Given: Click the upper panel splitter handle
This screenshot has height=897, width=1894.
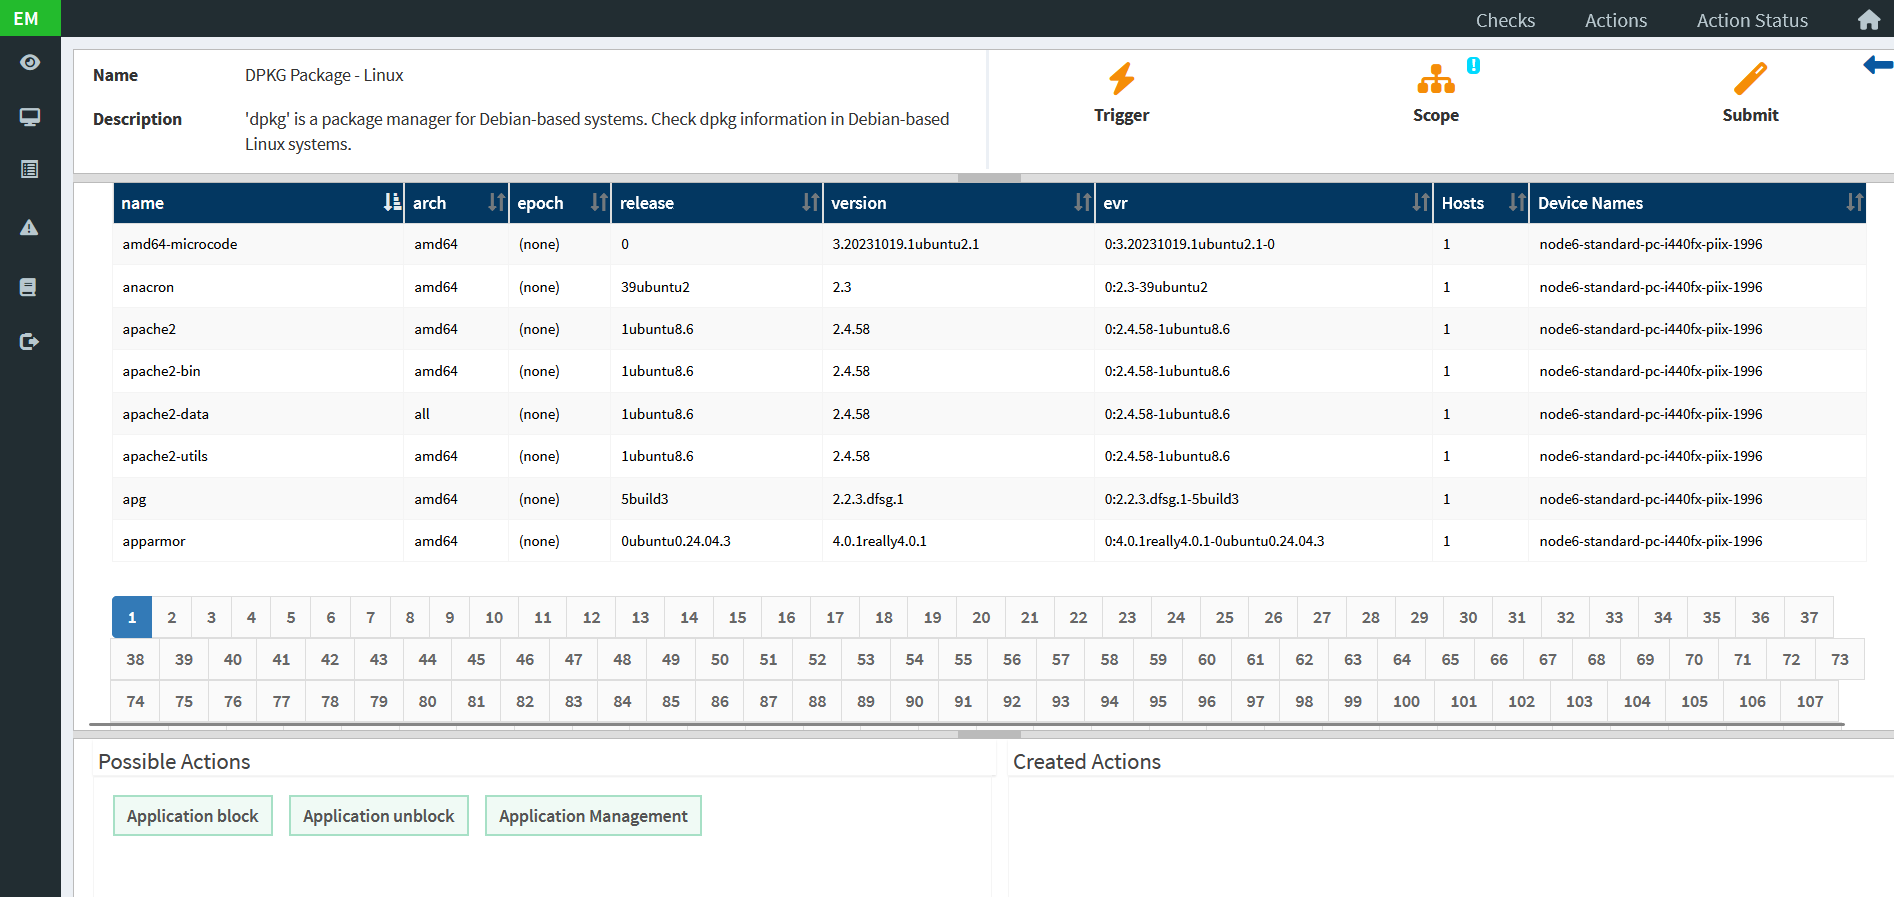Looking at the screenshot, I should point(989,178).
